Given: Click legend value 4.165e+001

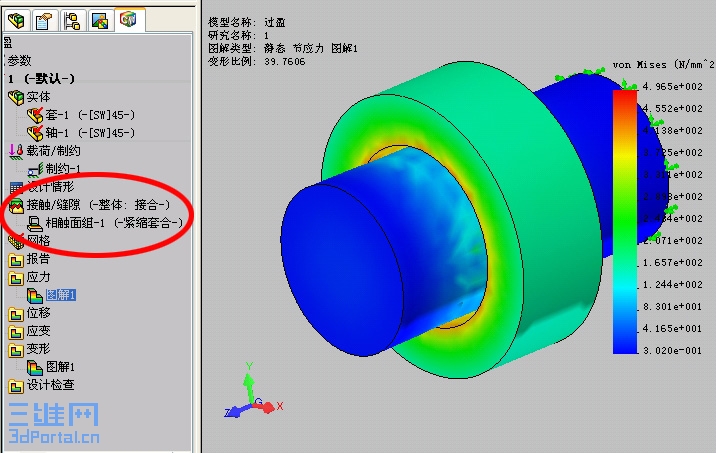Looking at the screenshot, I should tap(672, 328).
